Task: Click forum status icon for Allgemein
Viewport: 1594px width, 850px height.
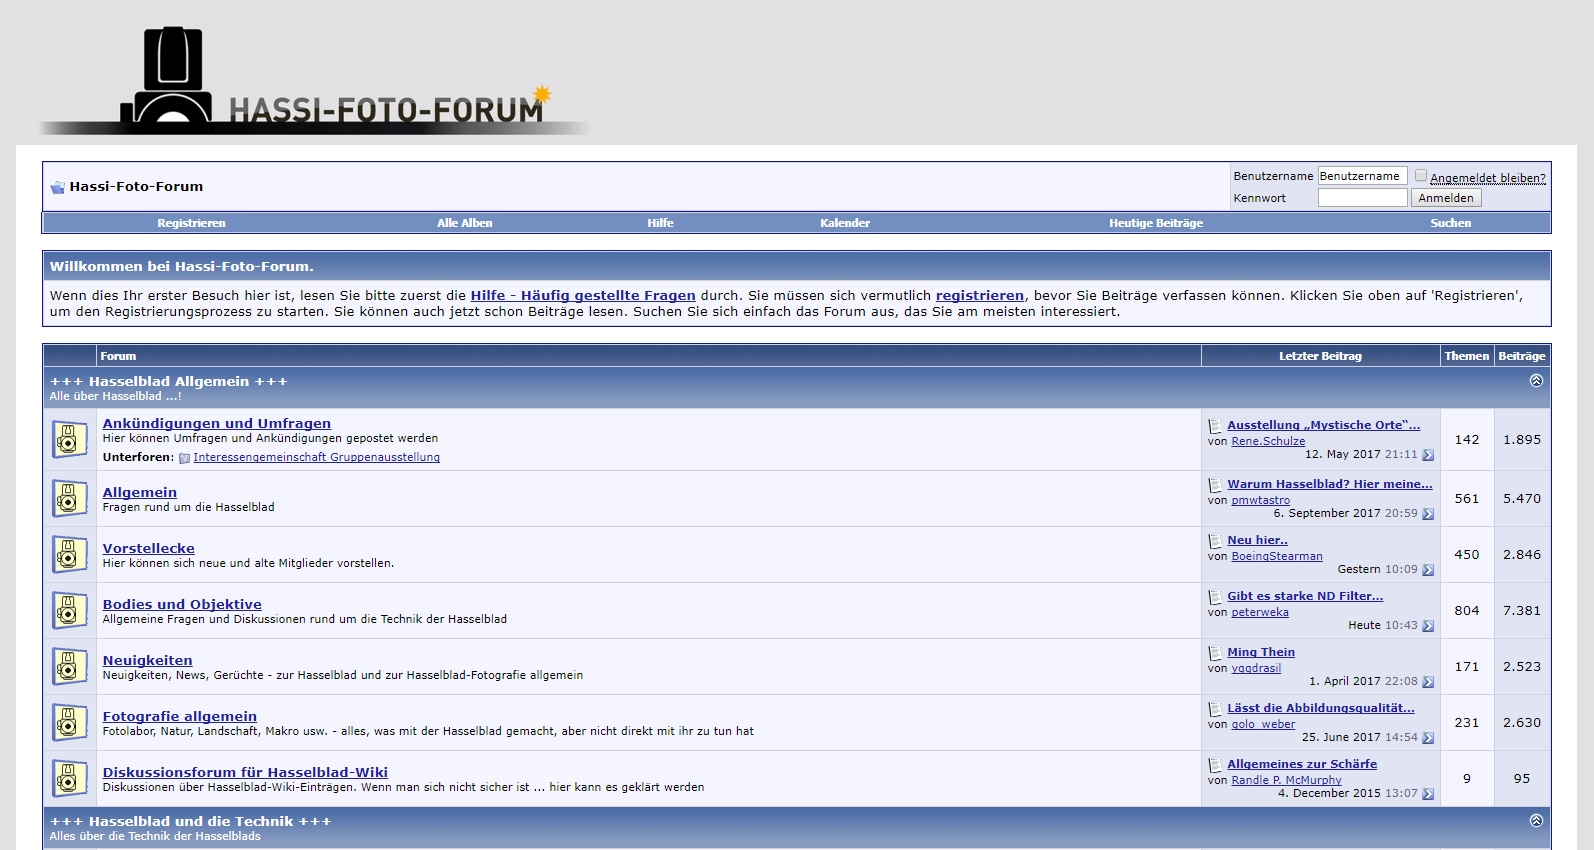Action: click(69, 498)
